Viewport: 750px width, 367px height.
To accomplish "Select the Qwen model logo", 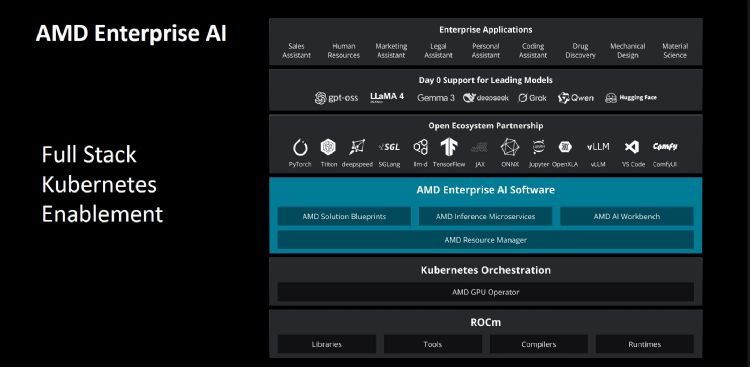I will (x=575, y=98).
